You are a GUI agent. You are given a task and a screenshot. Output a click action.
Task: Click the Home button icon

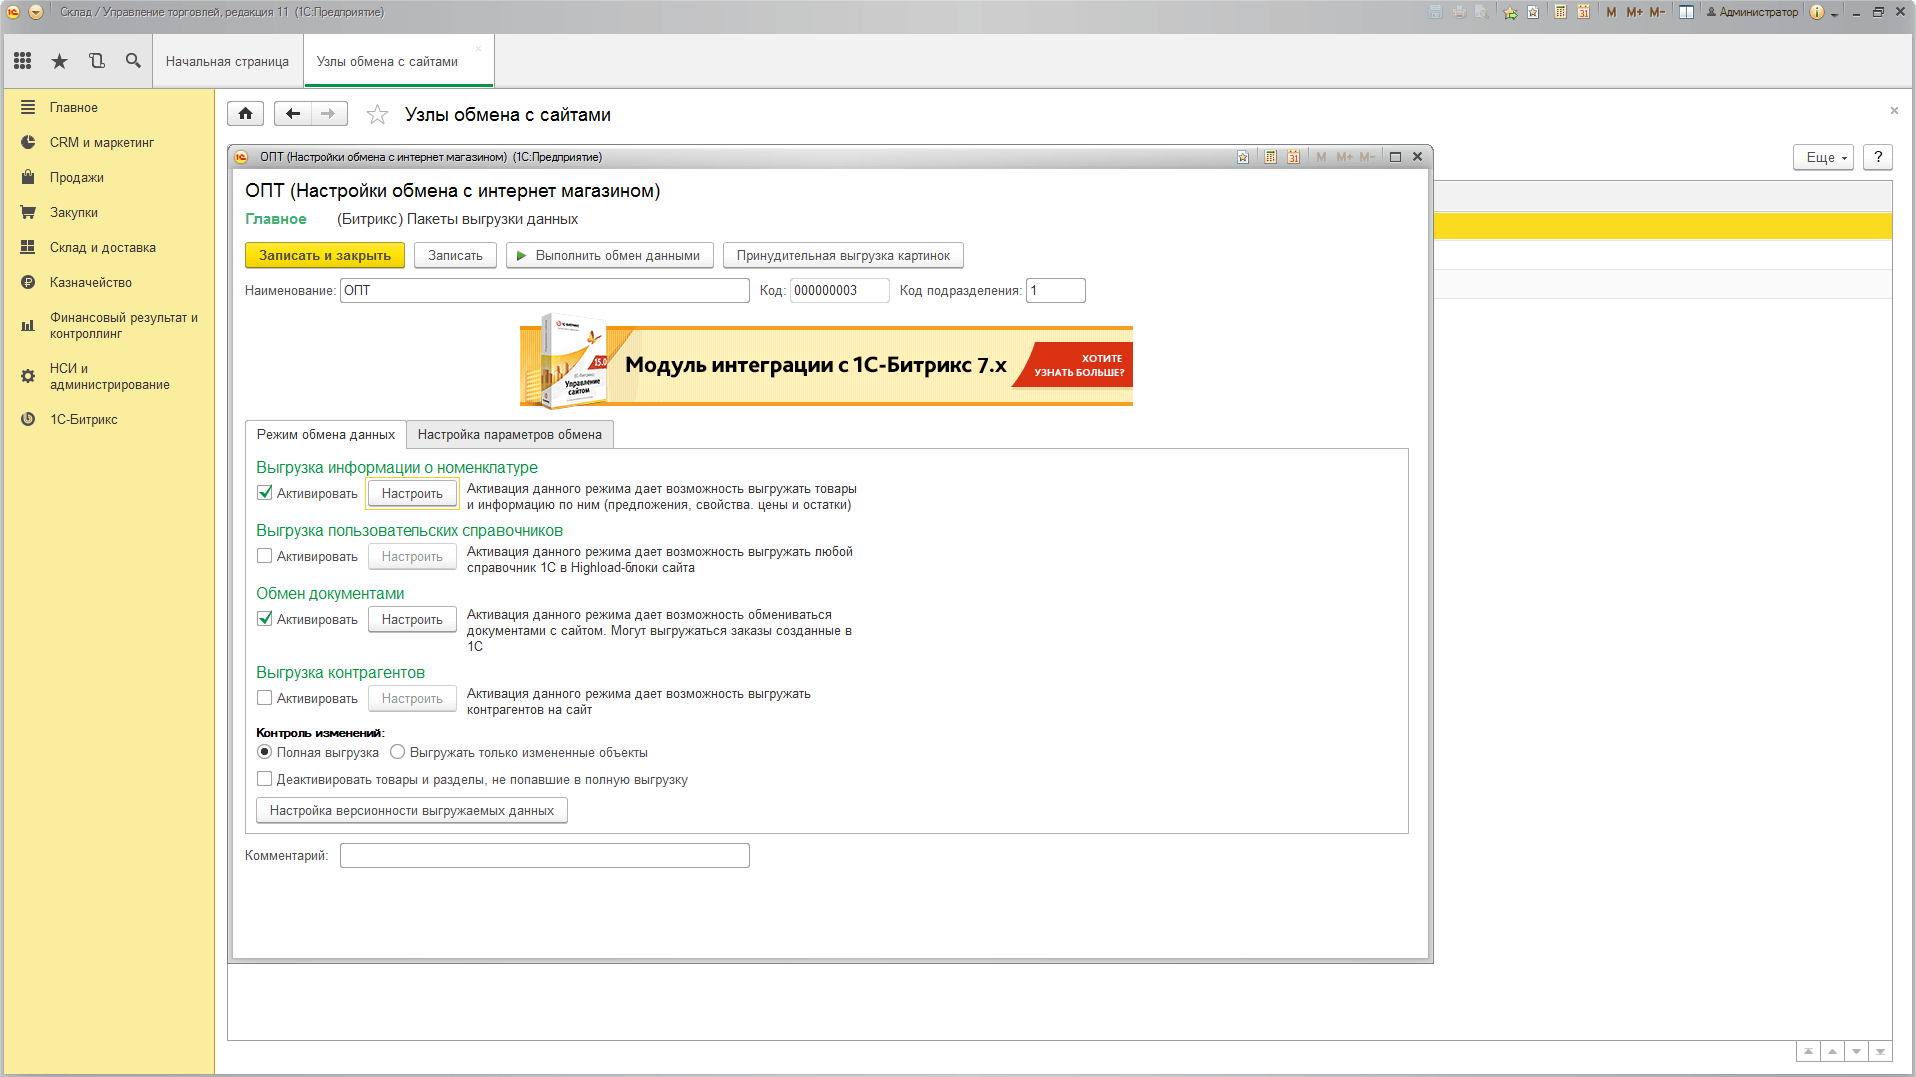pyautogui.click(x=246, y=114)
